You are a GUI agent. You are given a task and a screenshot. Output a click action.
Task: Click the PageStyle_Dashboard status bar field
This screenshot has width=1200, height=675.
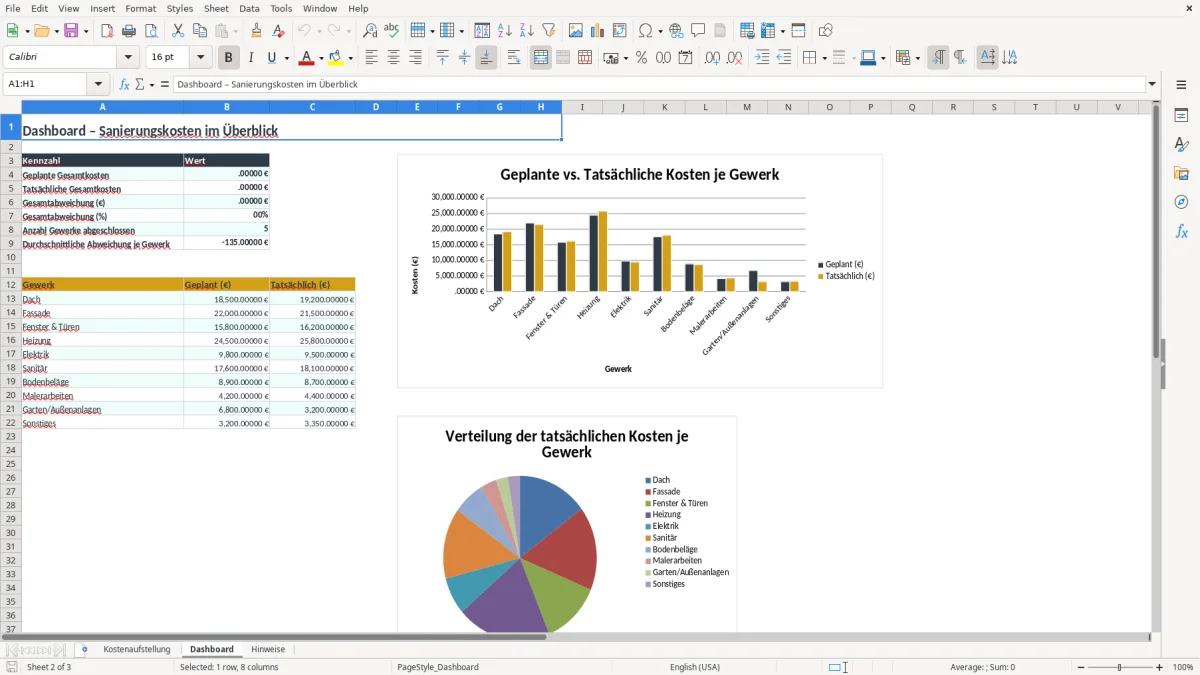pyautogui.click(x=438, y=667)
